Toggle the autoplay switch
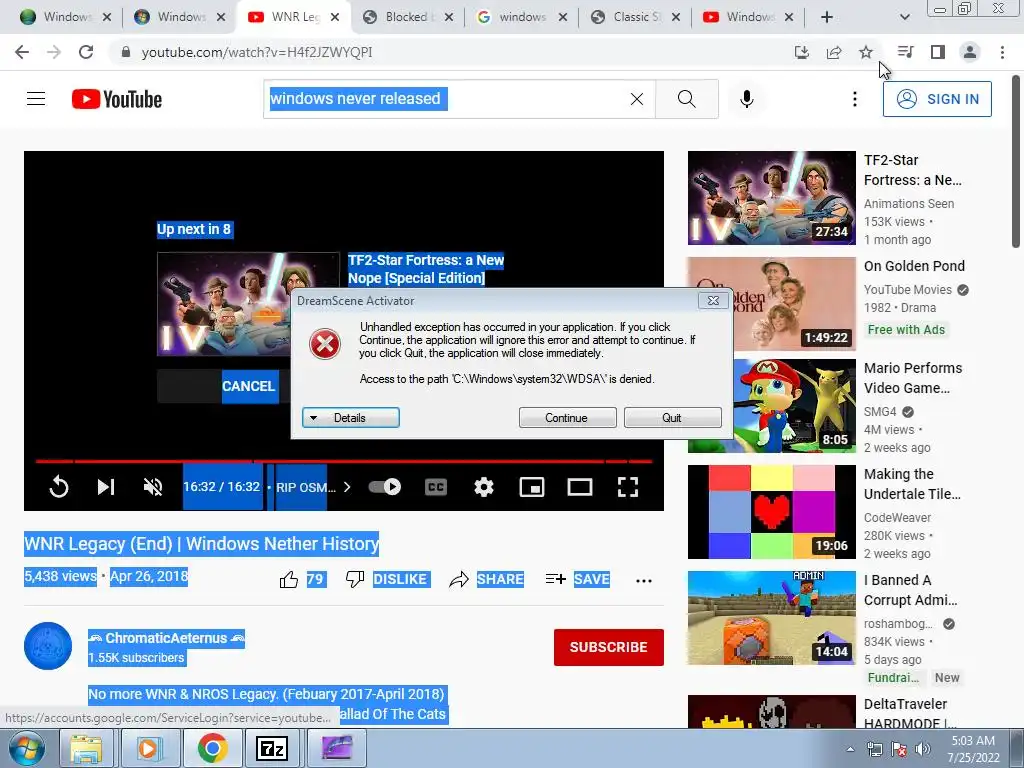Screen dimensions: 1024x768 385,487
